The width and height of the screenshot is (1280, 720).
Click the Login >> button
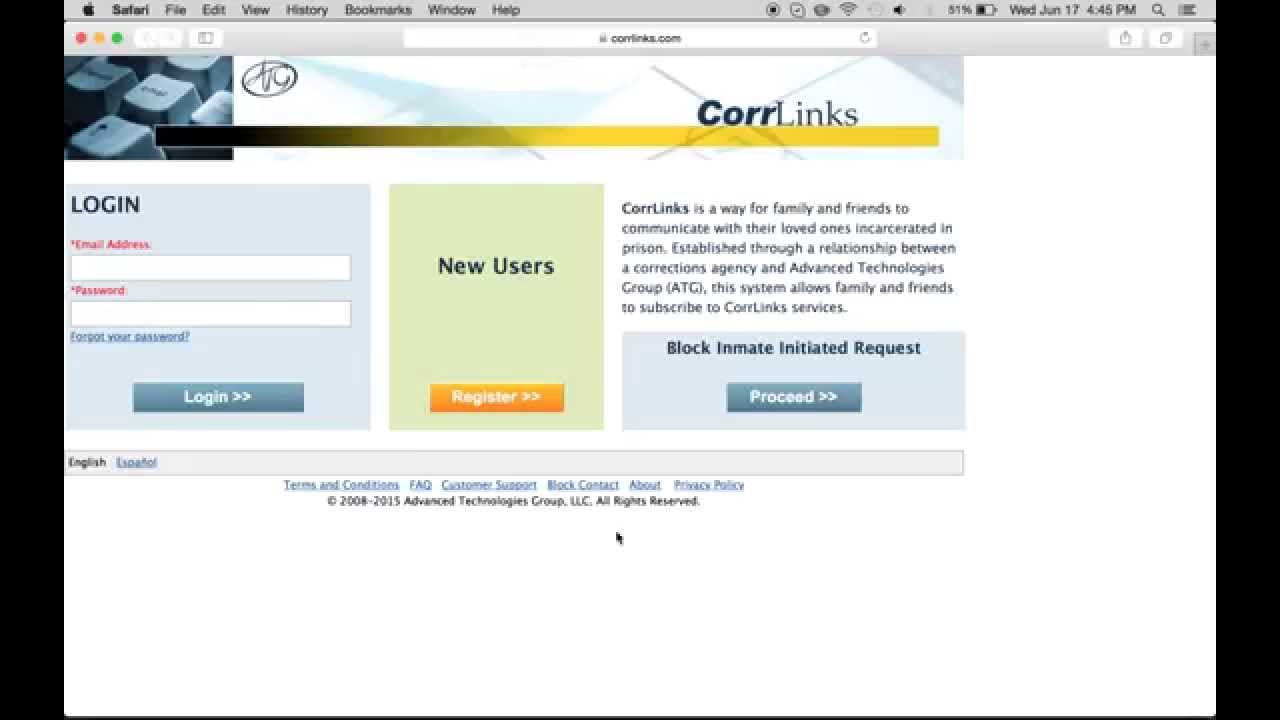[218, 397]
